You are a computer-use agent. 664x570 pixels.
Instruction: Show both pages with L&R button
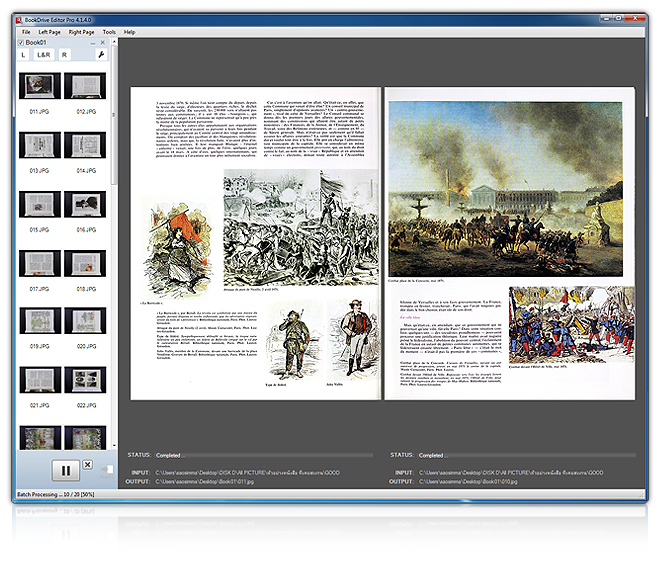[44, 55]
